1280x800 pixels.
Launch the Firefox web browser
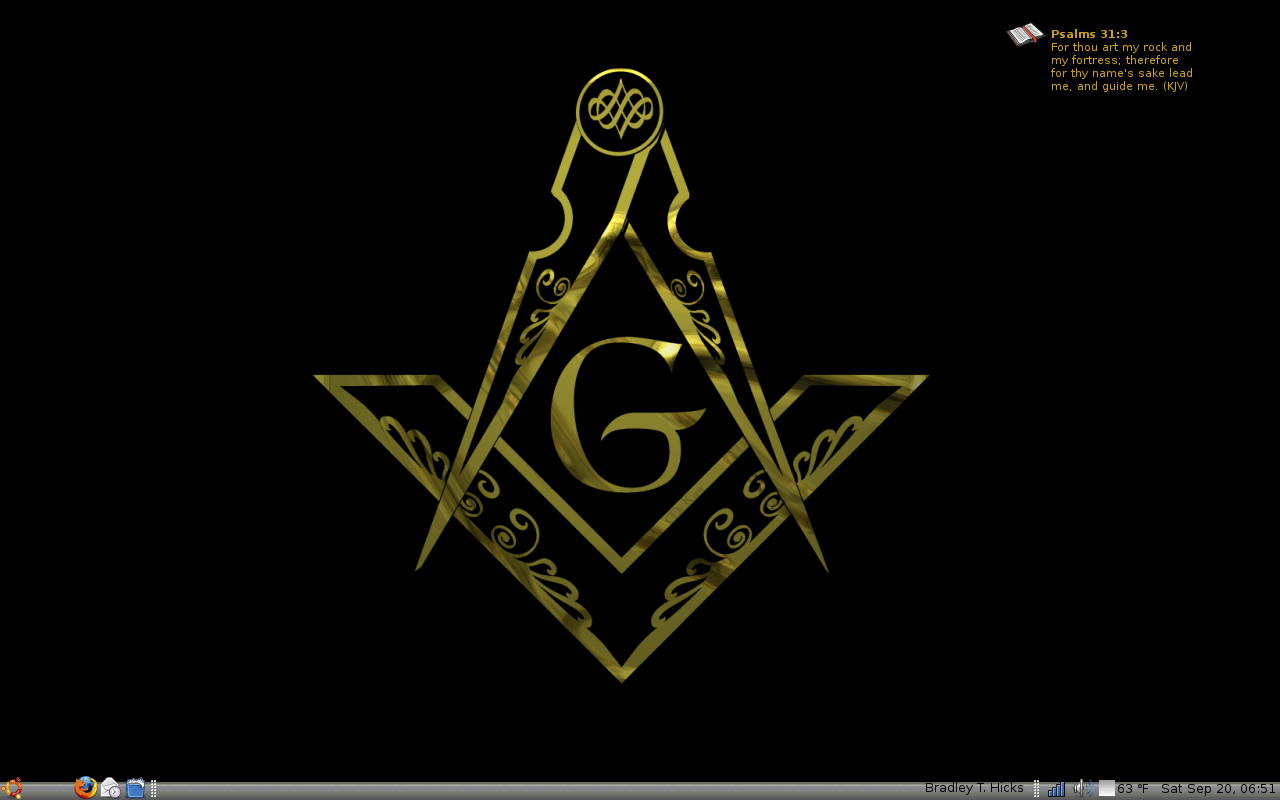point(85,788)
